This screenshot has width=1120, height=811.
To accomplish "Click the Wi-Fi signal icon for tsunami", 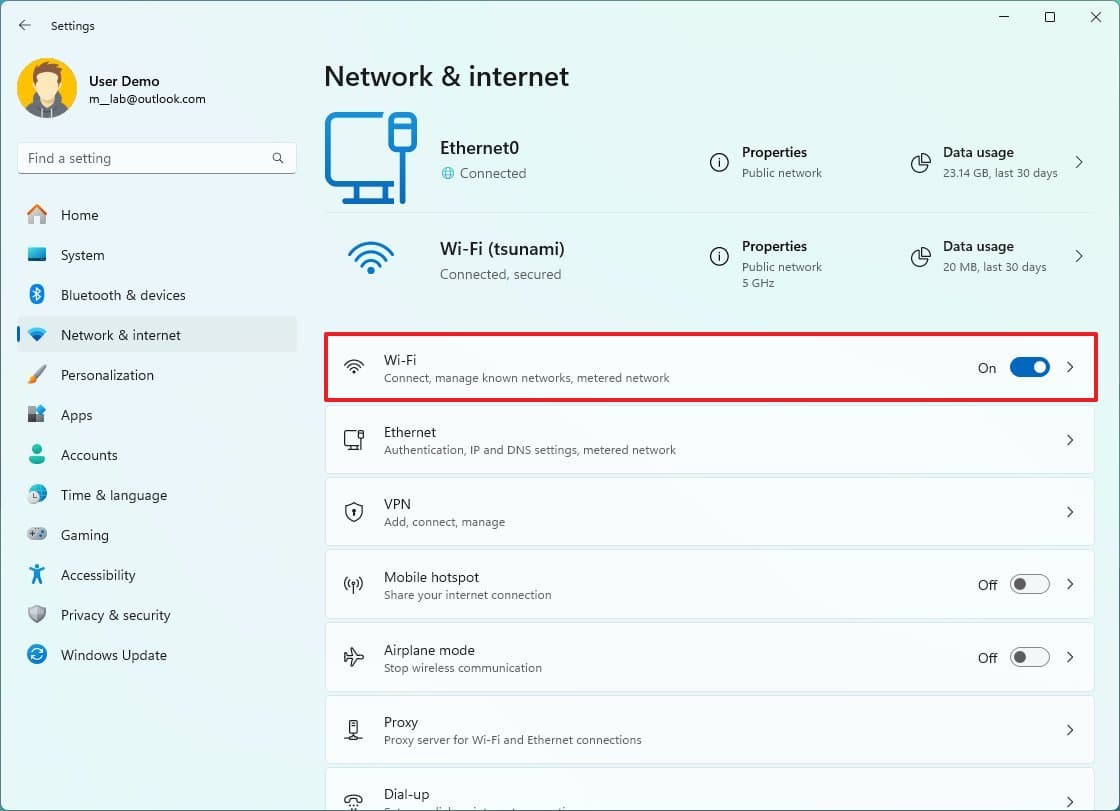I will pos(371,257).
